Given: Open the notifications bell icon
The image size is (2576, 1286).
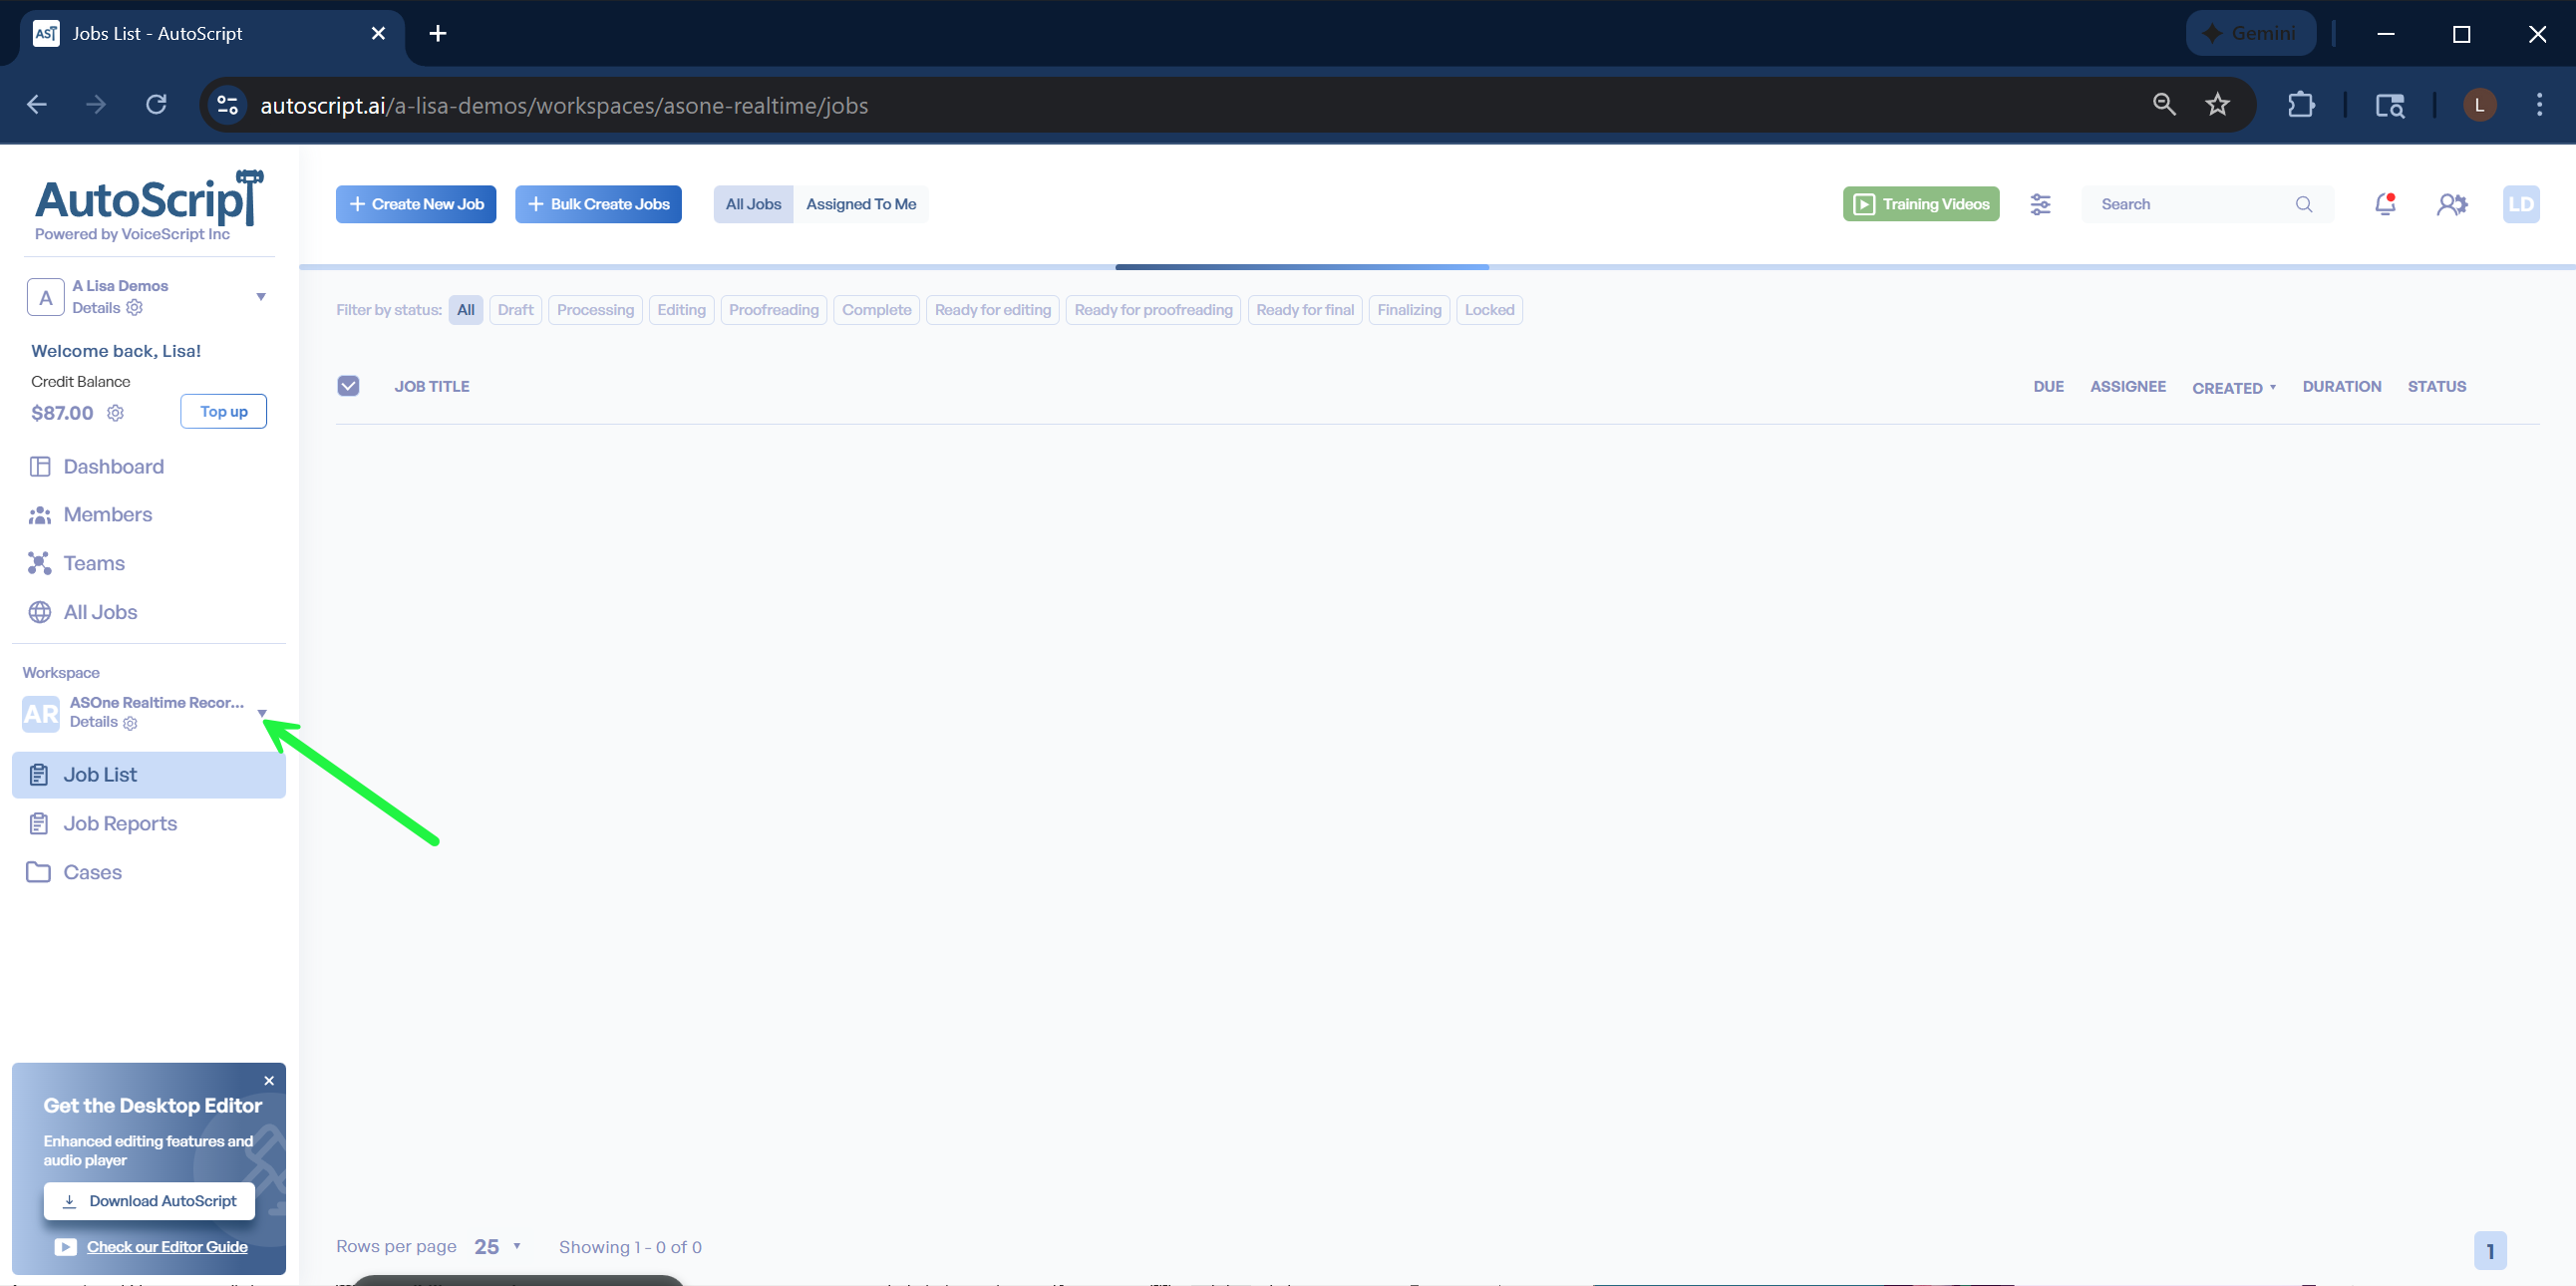Looking at the screenshot, I should [2384, 204].
